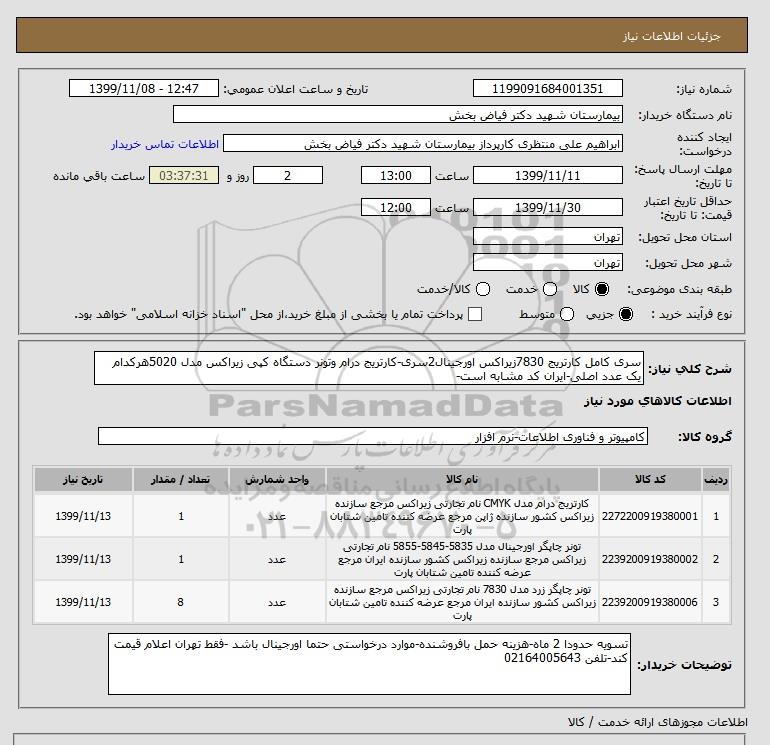The image size is (770, 745).
Task: Click واحد شمارش column header
Action: click(x=277, y=480)
